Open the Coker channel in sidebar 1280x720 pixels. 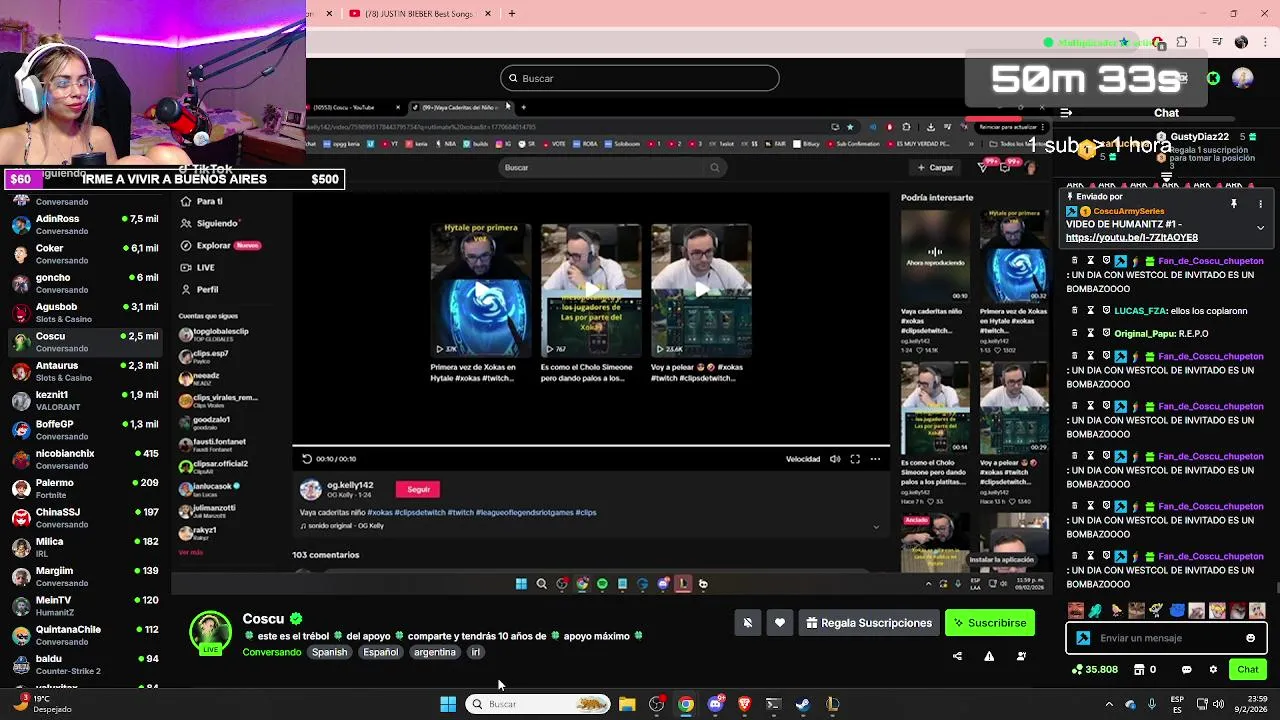tap(85, 254)
